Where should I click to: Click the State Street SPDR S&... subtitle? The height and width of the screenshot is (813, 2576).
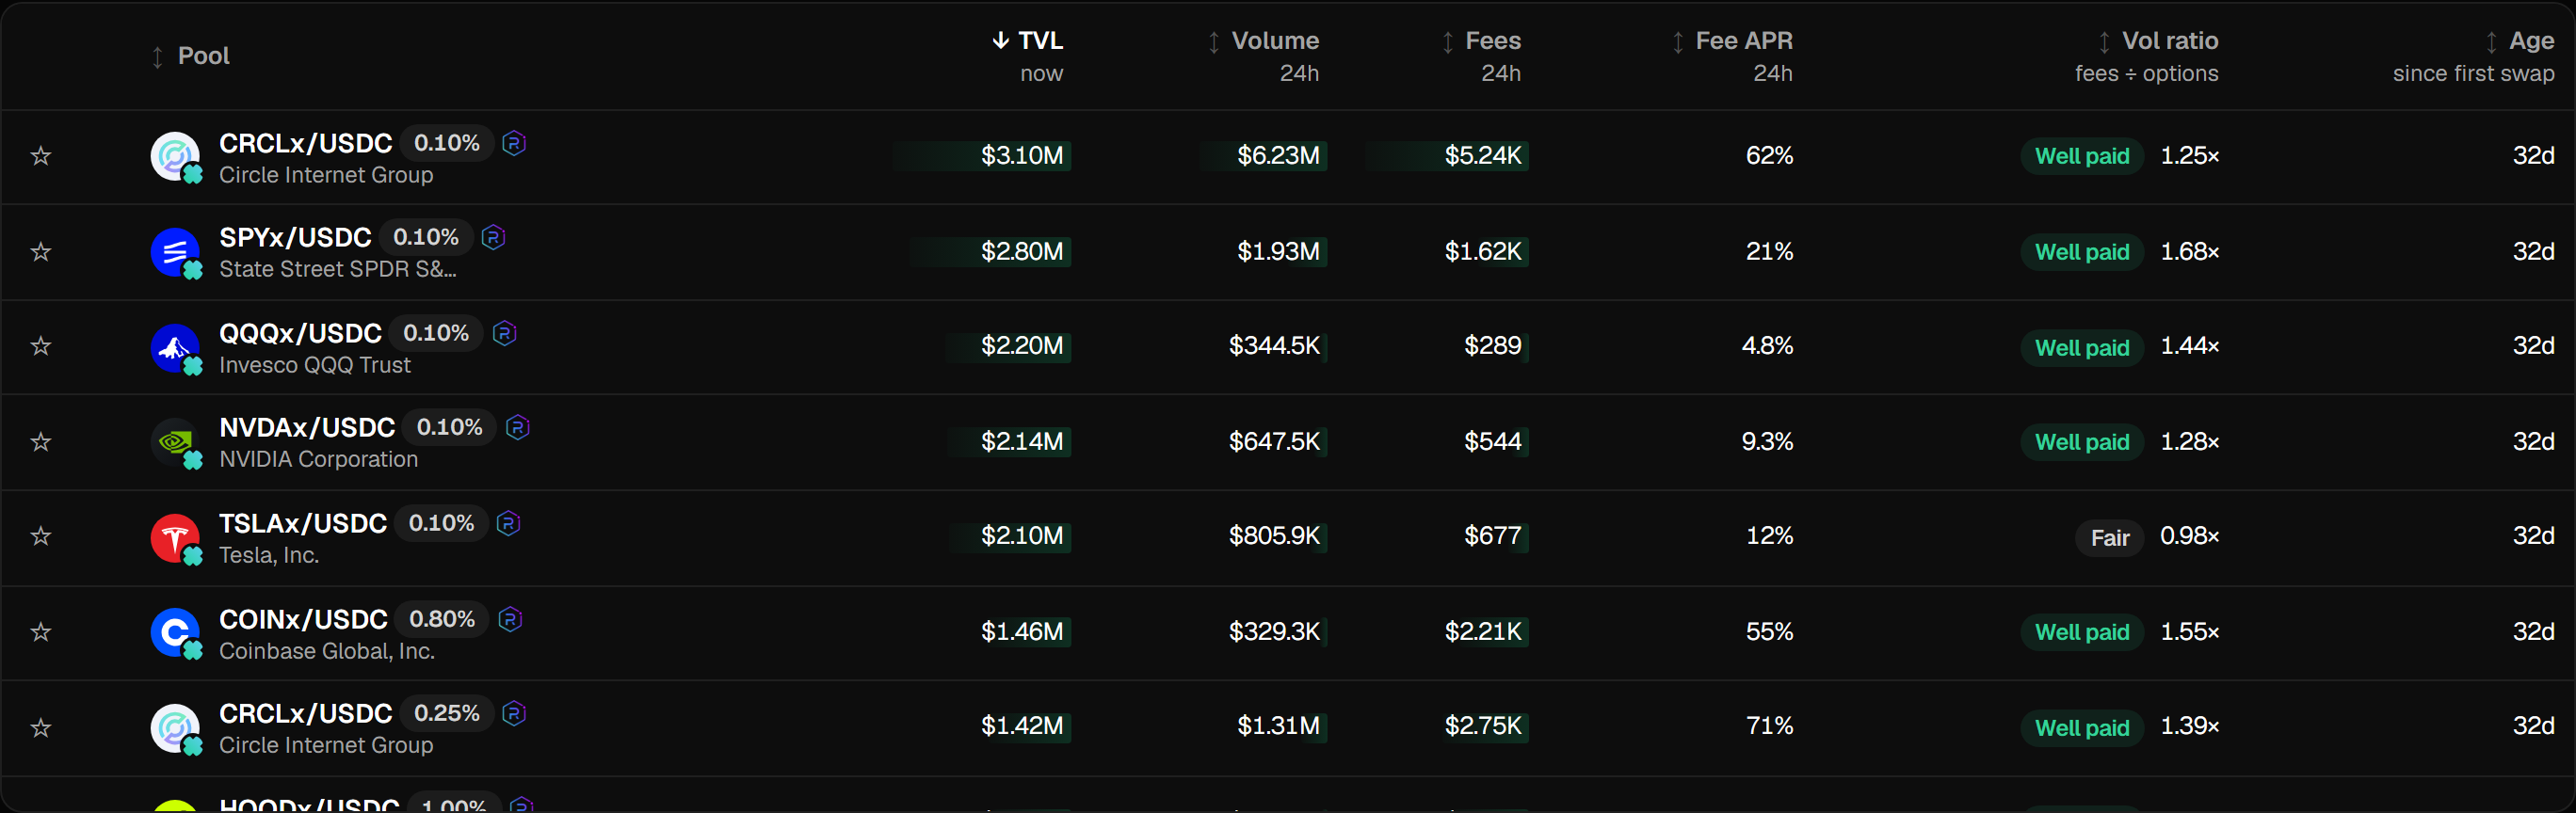338,270
